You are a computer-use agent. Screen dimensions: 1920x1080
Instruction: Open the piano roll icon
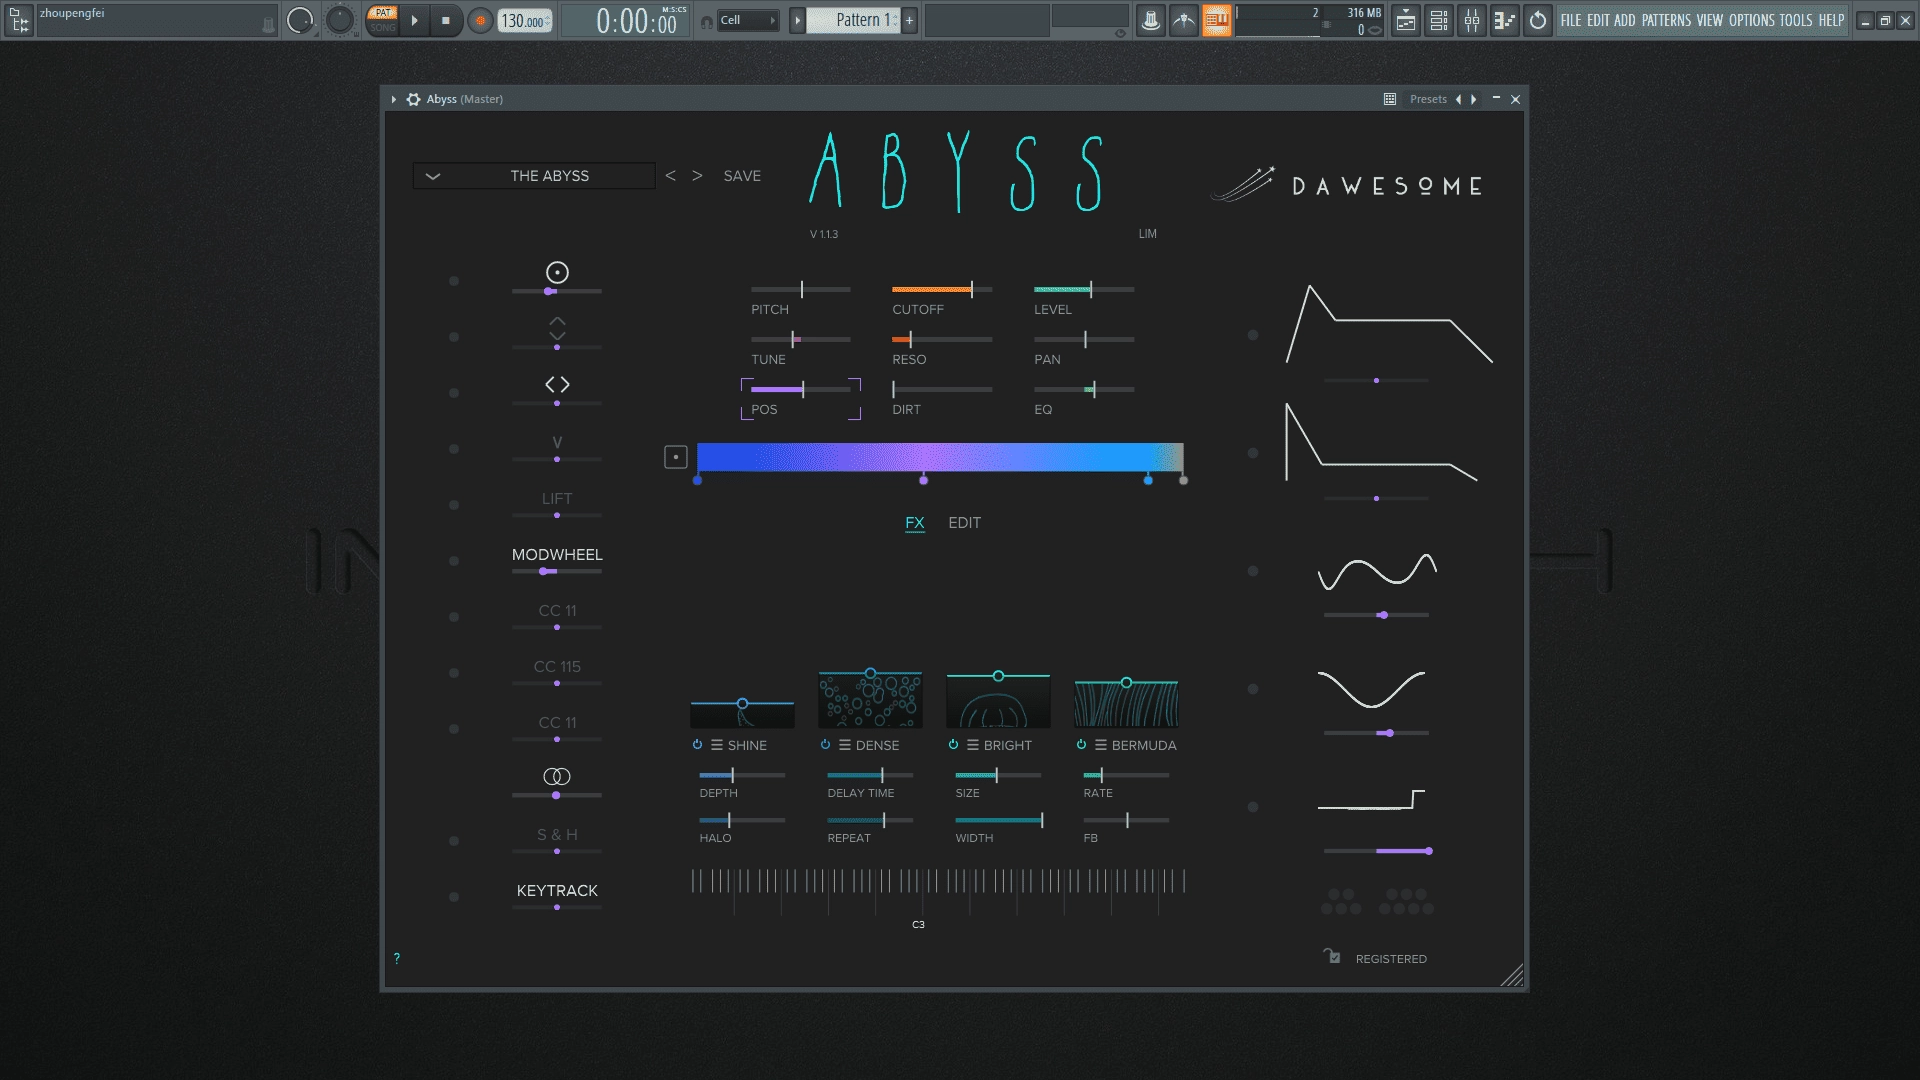point(1504,20)
